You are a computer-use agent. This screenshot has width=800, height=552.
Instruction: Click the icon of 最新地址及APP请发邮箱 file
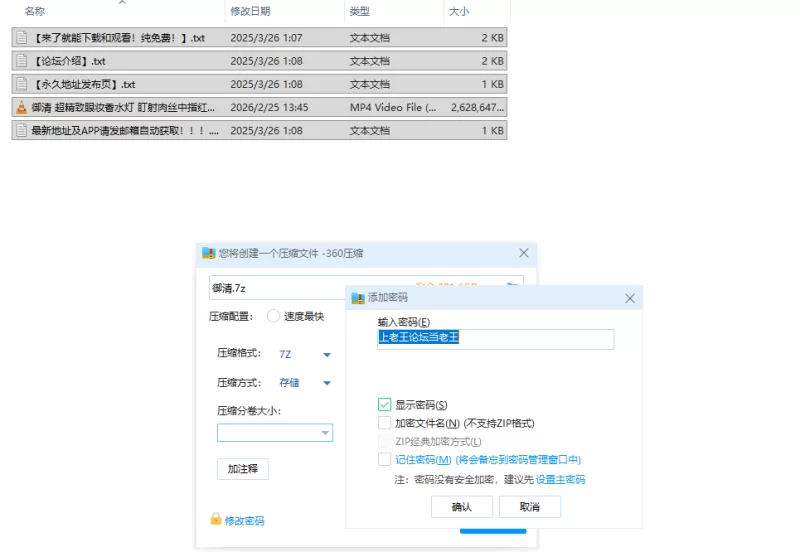point(21,131)
